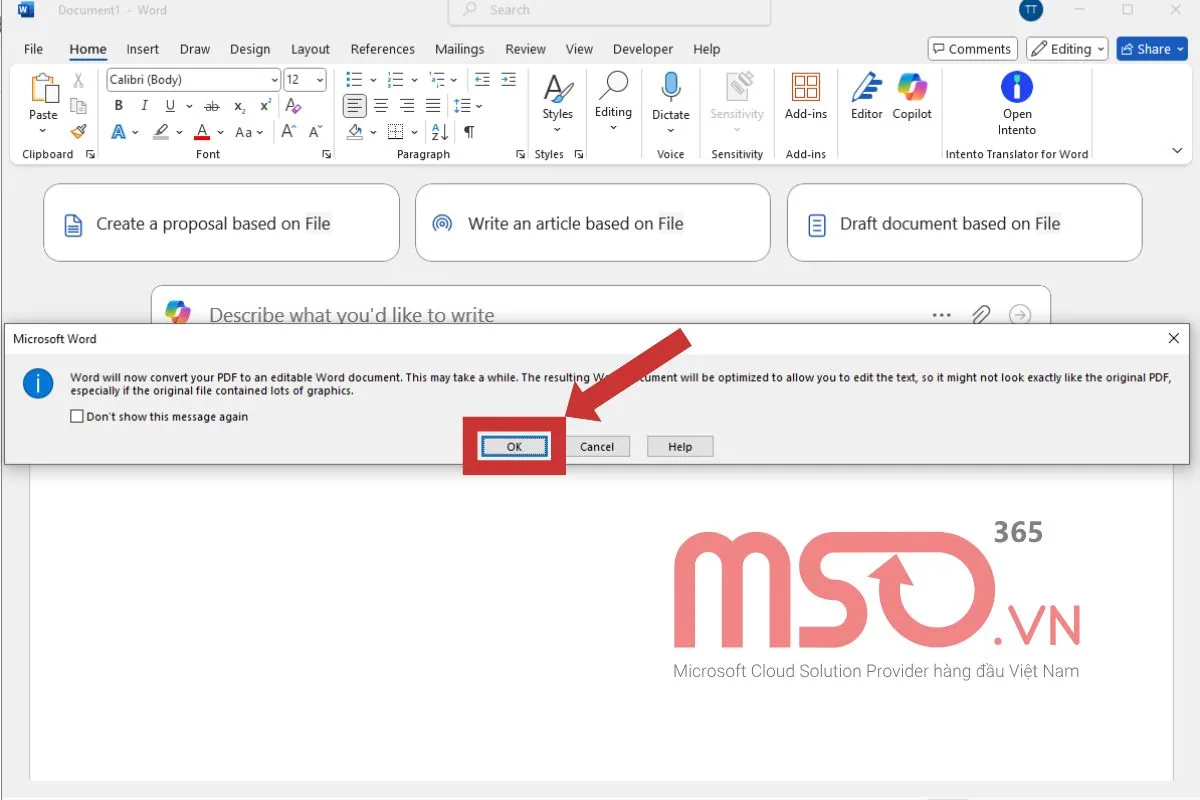This screenshot has height=800, width=1200.
Task: Confirm the PDF conversion with OK
Action: (514, 447)
